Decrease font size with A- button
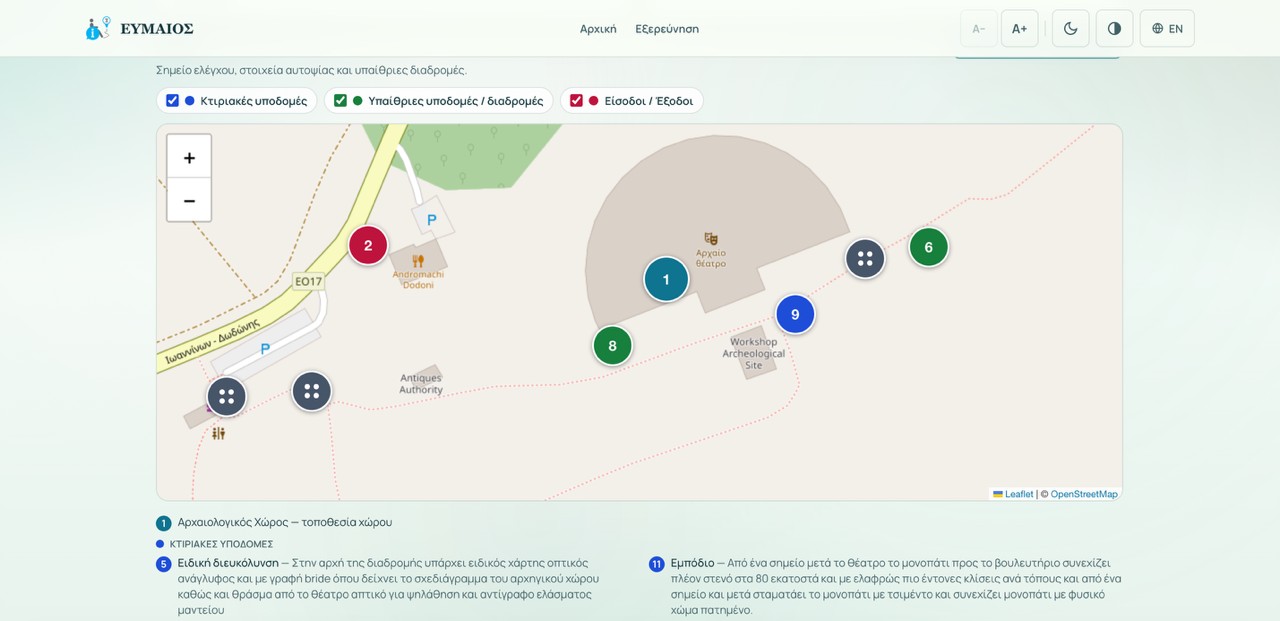Image resolution: width=1280 pixels, height=621 pixels. click(x=979, y=28)
